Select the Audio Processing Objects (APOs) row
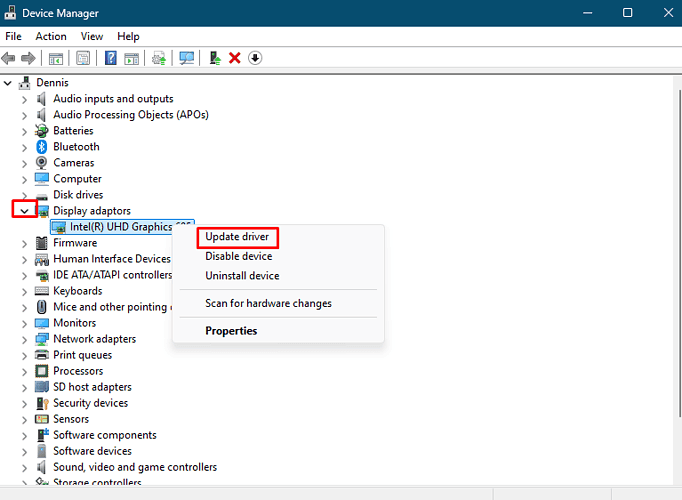Screen dimensions: 682x500 tap(131, 115)
